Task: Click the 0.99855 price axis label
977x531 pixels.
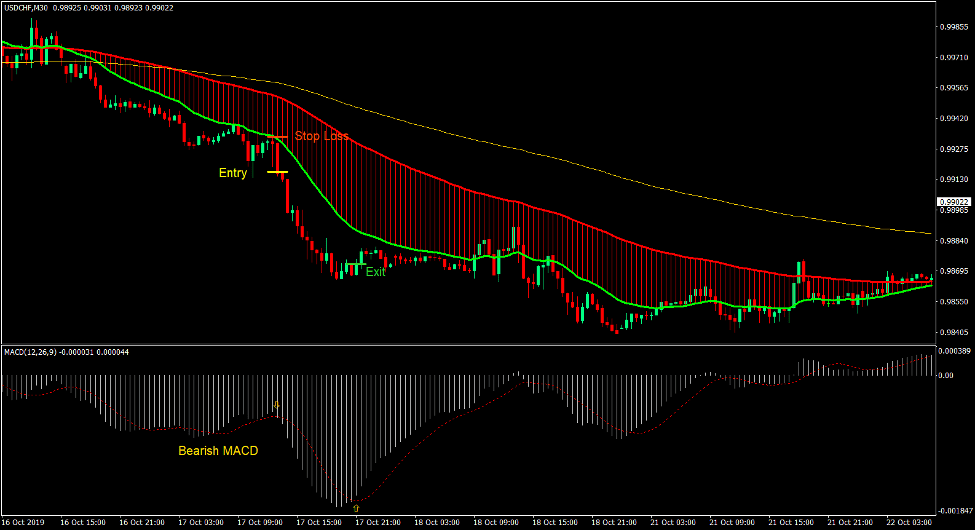Action: click(x=953, y=28)
